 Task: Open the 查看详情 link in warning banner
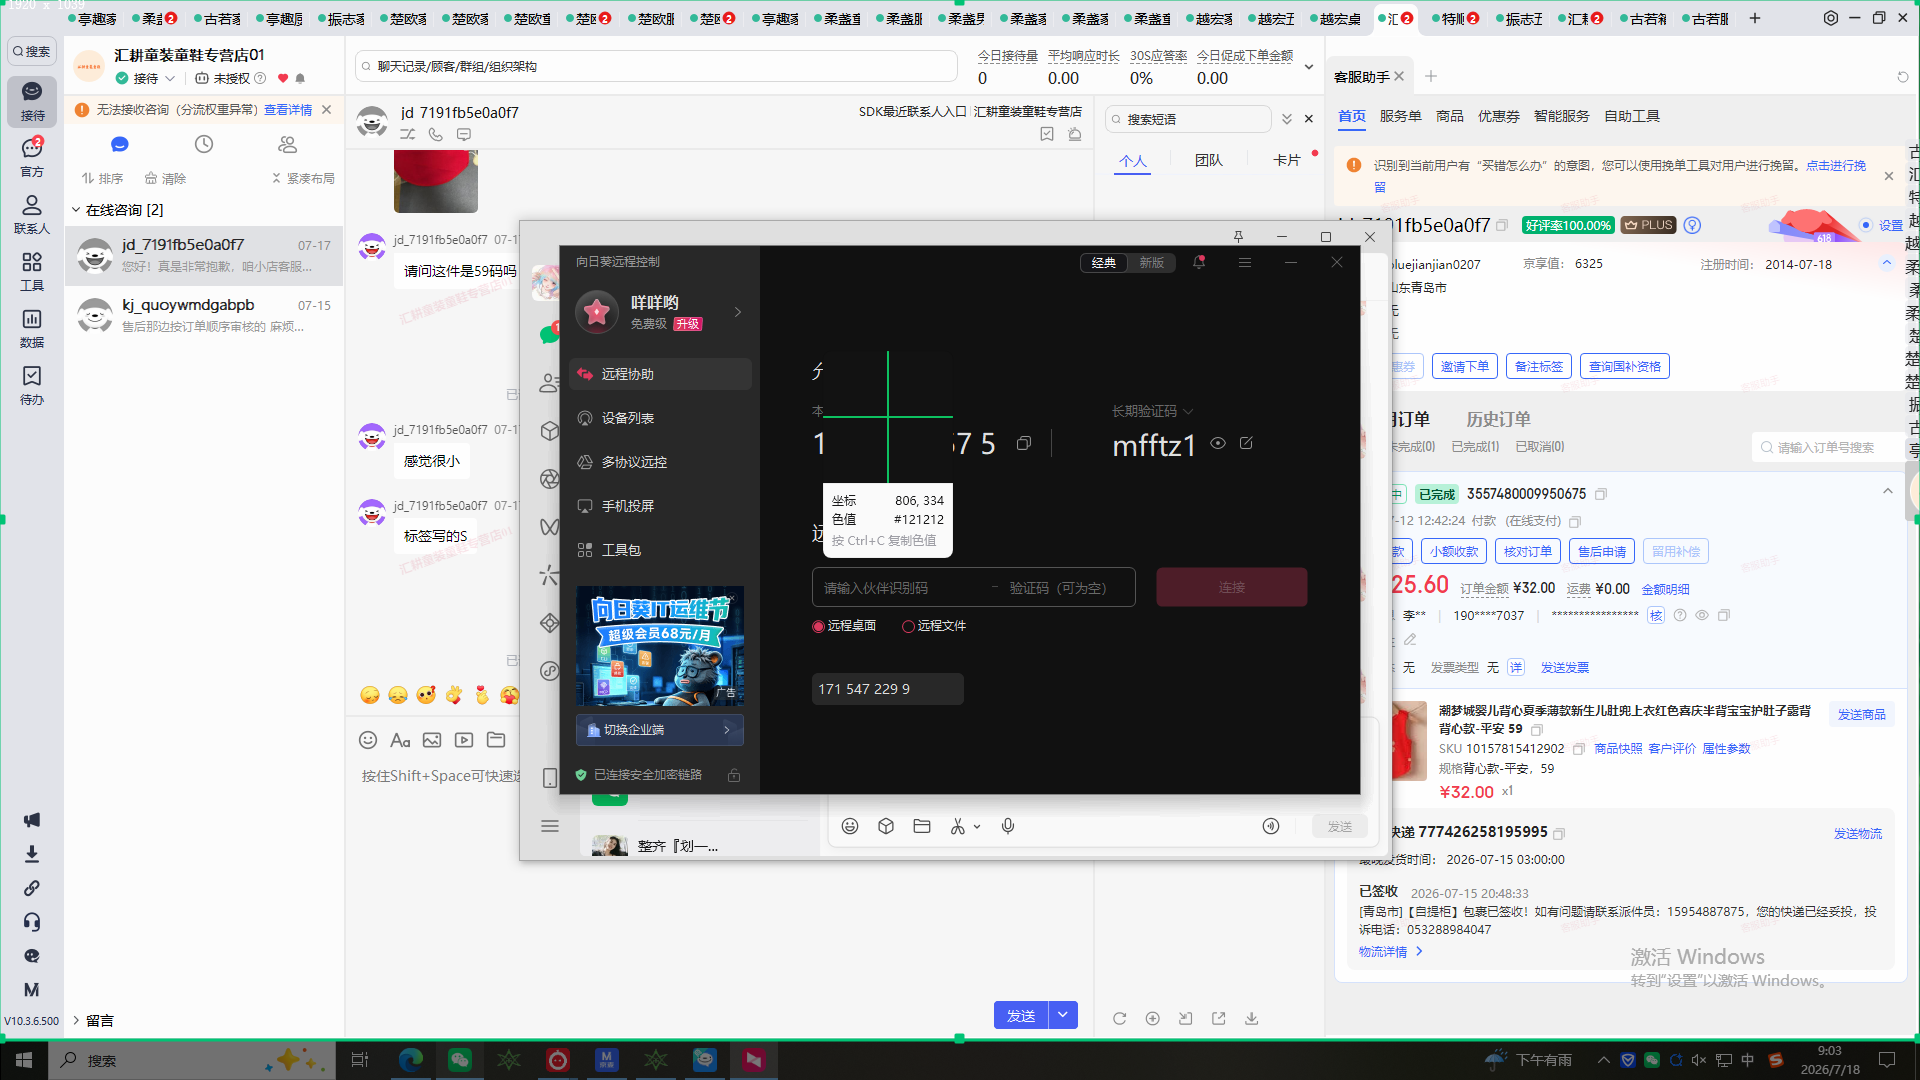click(288, 110)
